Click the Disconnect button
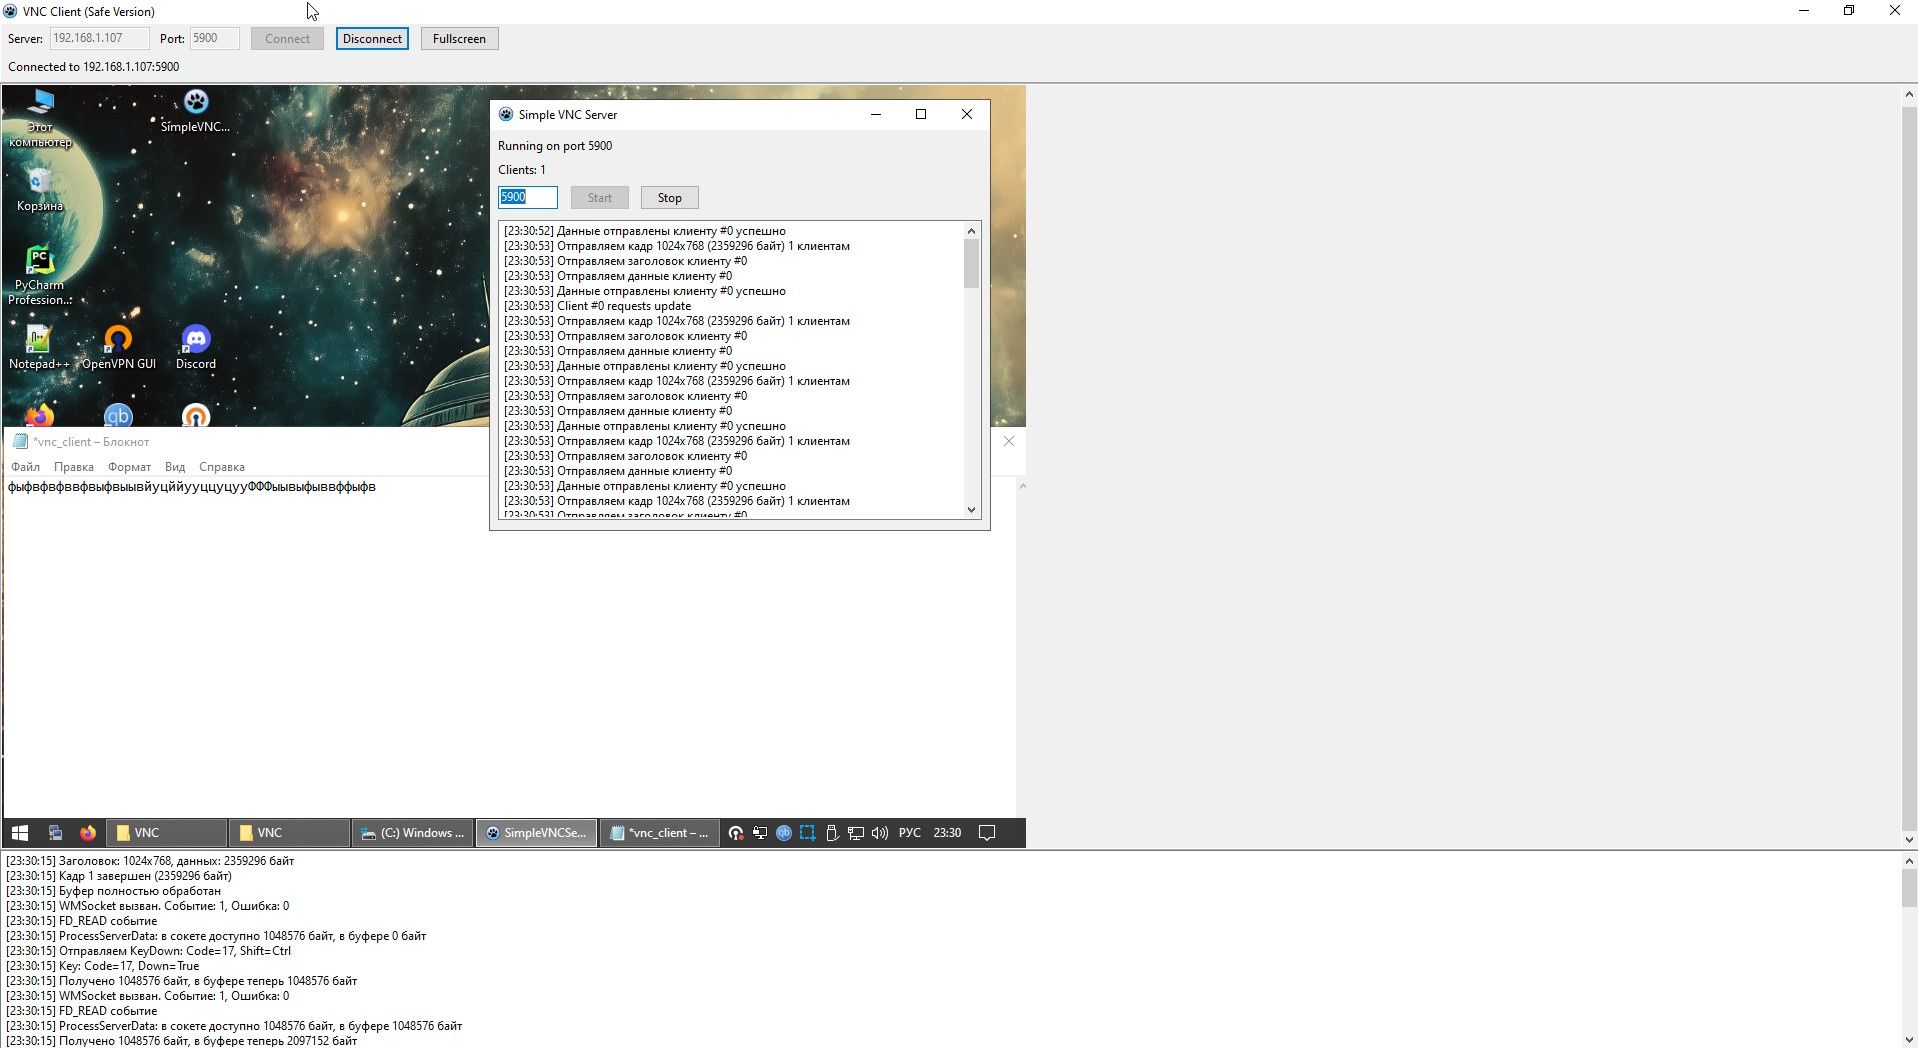The height and width of the screenshot is (1048, 1918). pyautogui.click(x=372, y=39)
